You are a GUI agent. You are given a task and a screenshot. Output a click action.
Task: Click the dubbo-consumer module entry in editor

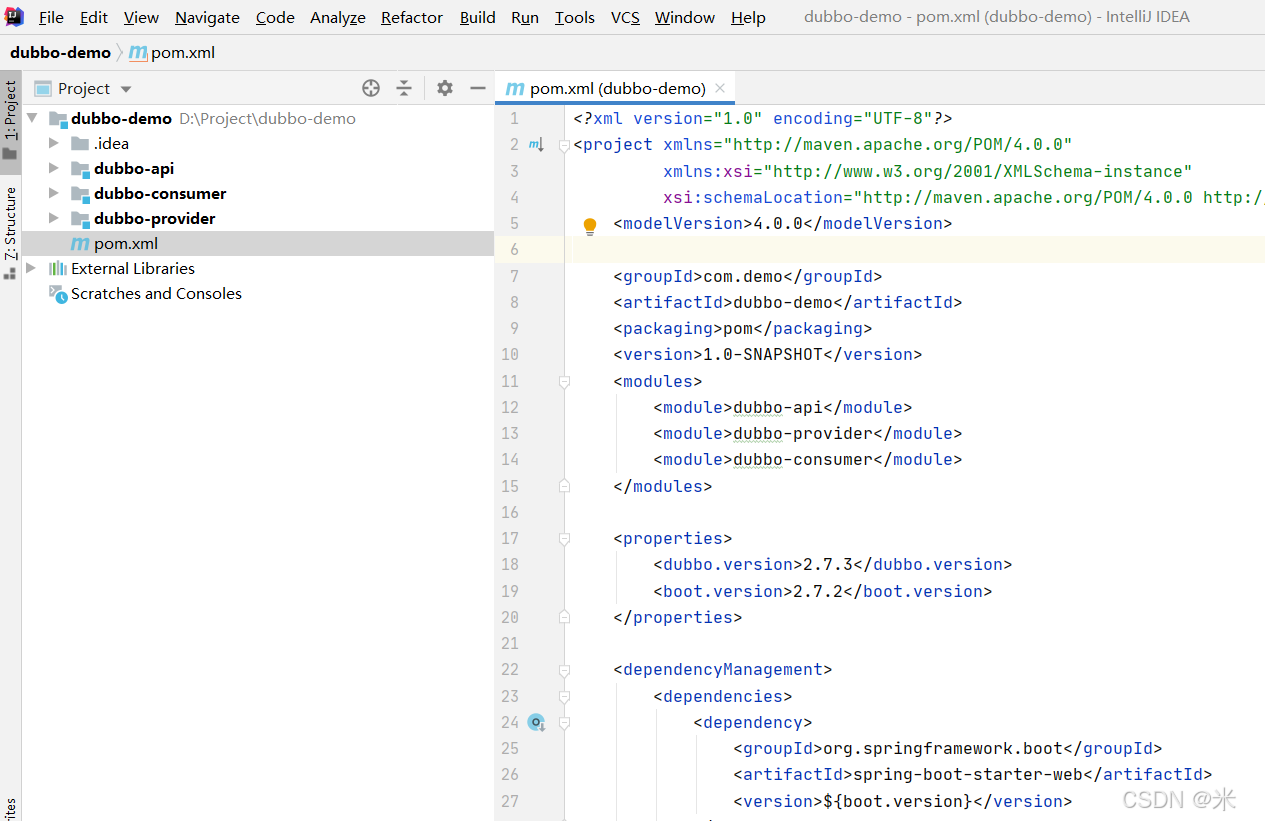click(803, 459)
